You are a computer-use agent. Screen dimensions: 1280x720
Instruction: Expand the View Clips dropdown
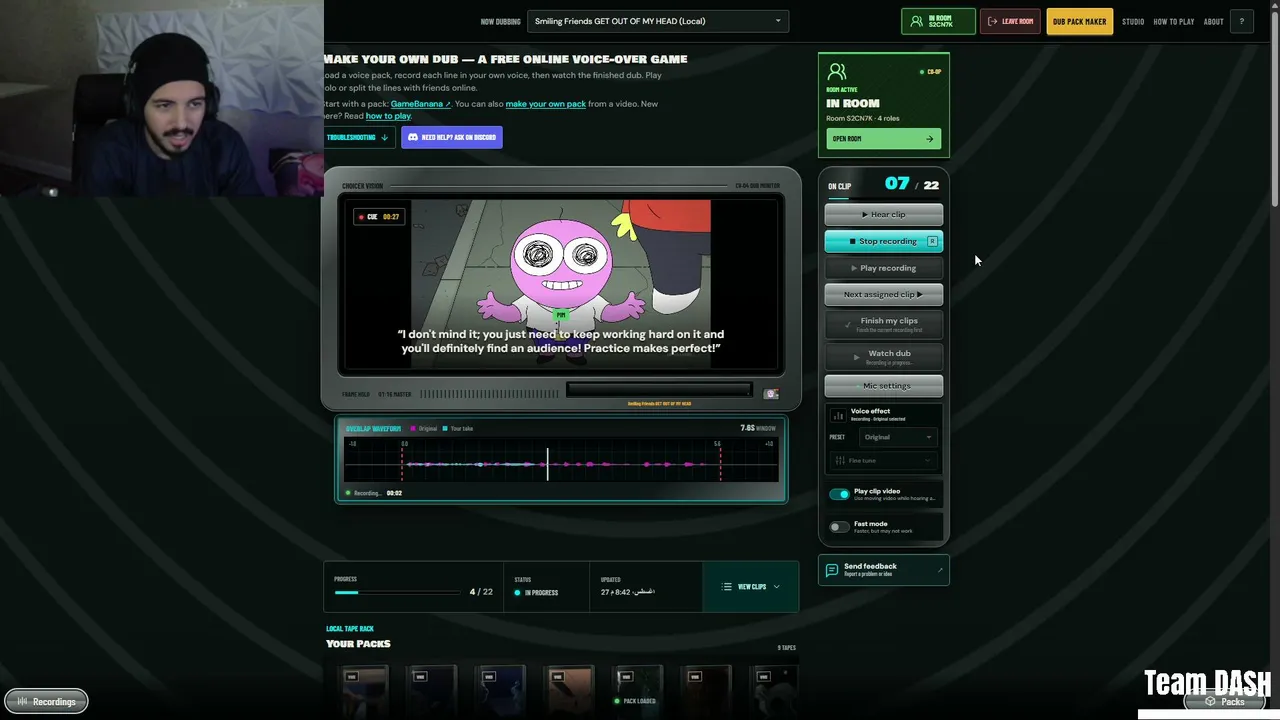point(751,587)
